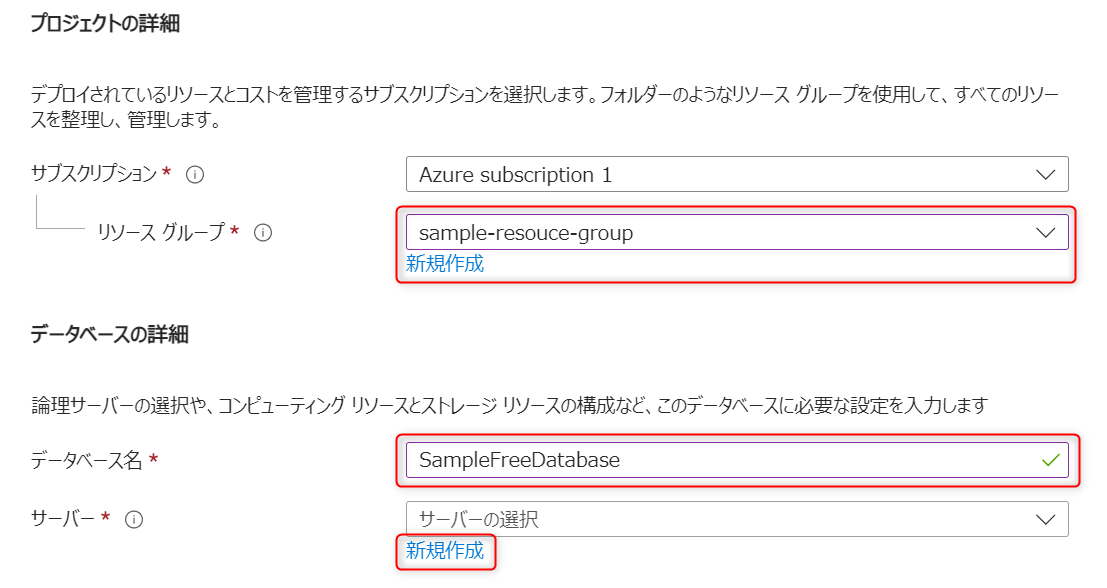Image resolution: width=1107 pixels, height=588 pixels.
Task: Click the サブスクリプション field label
Action: [95, 175]
